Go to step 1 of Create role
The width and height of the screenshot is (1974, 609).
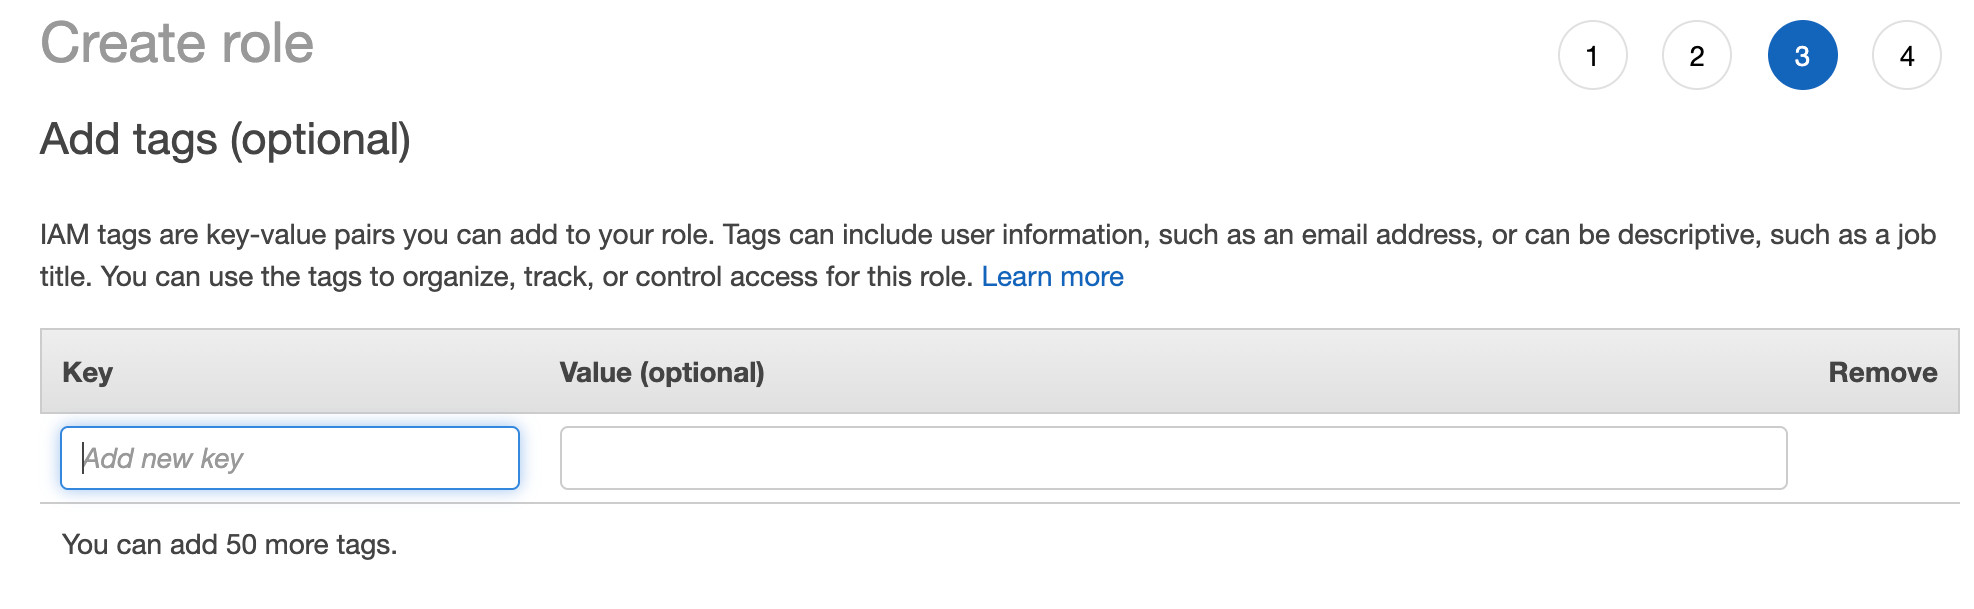pos(1592,55)
